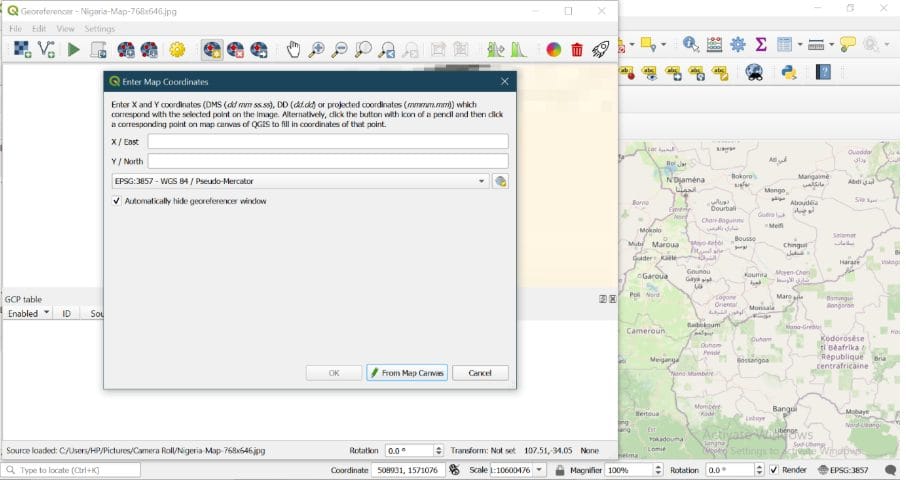This screenshot has width=906, height=482.
Task: Open the Settings menu in Georeferencer
Action: coord(100,29)
